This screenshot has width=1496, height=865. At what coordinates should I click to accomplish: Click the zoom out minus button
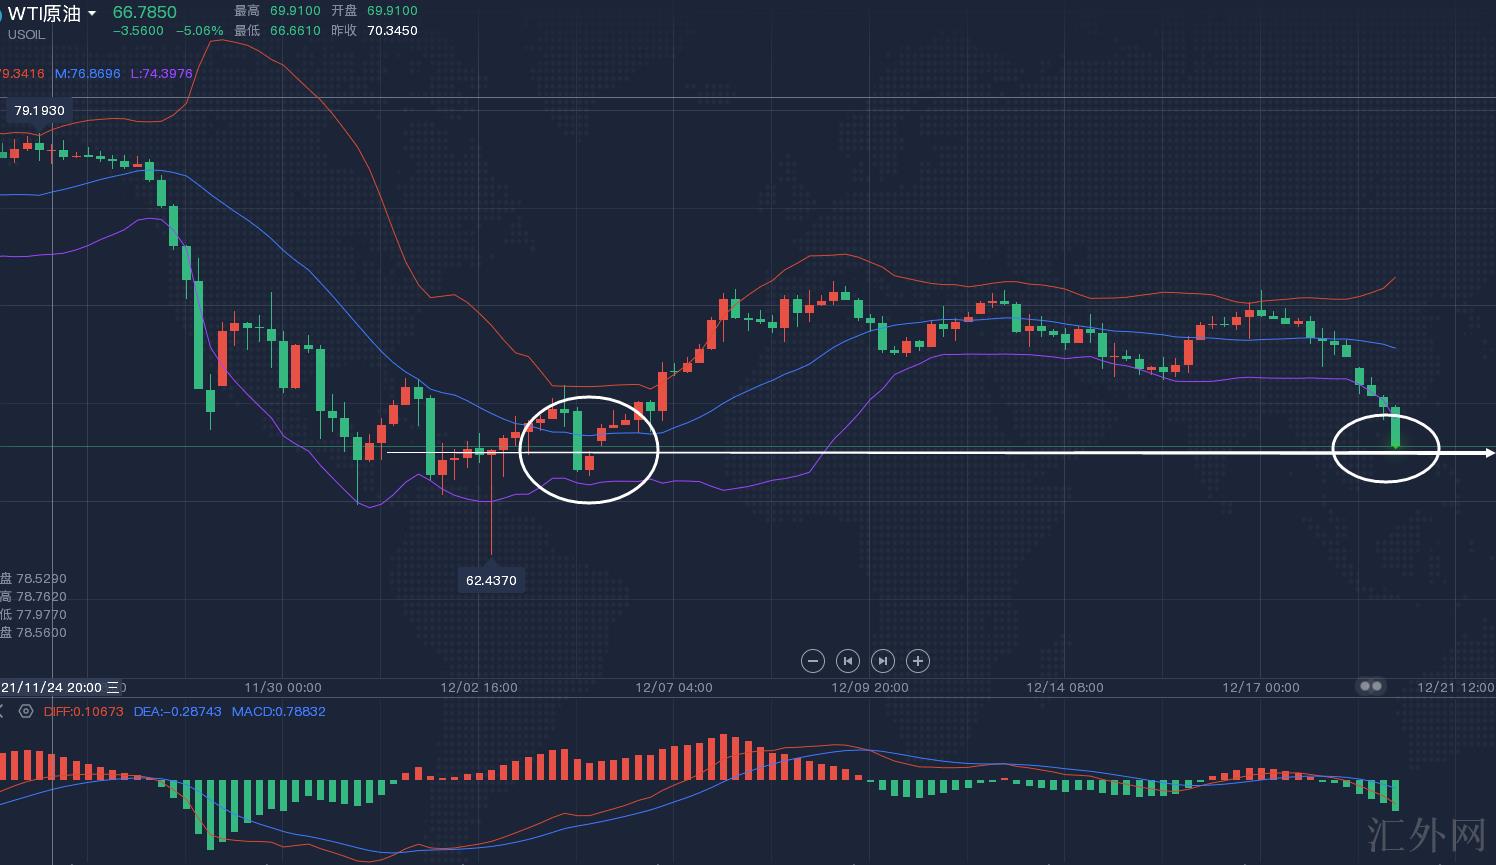pos(813,661)
